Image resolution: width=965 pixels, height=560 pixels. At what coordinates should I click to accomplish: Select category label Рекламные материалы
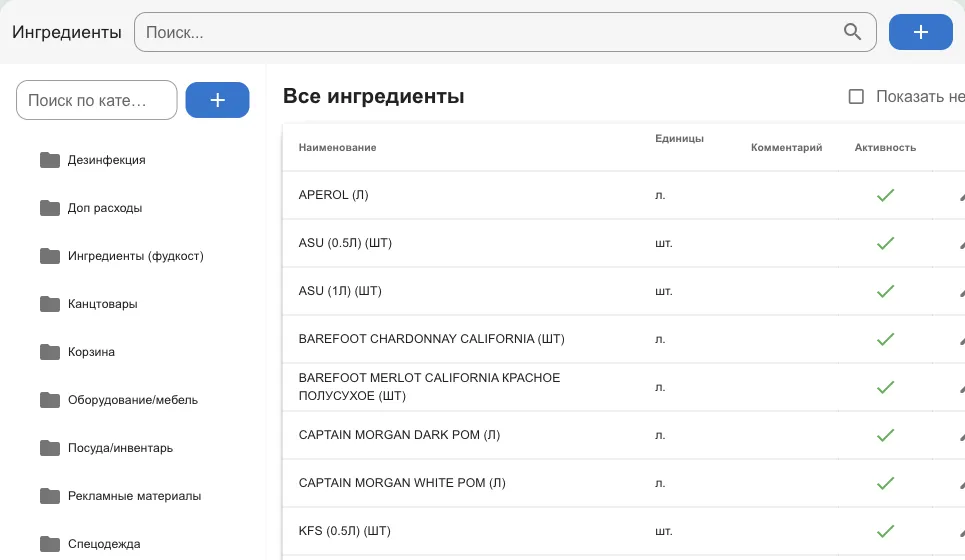tap(134, 496)
